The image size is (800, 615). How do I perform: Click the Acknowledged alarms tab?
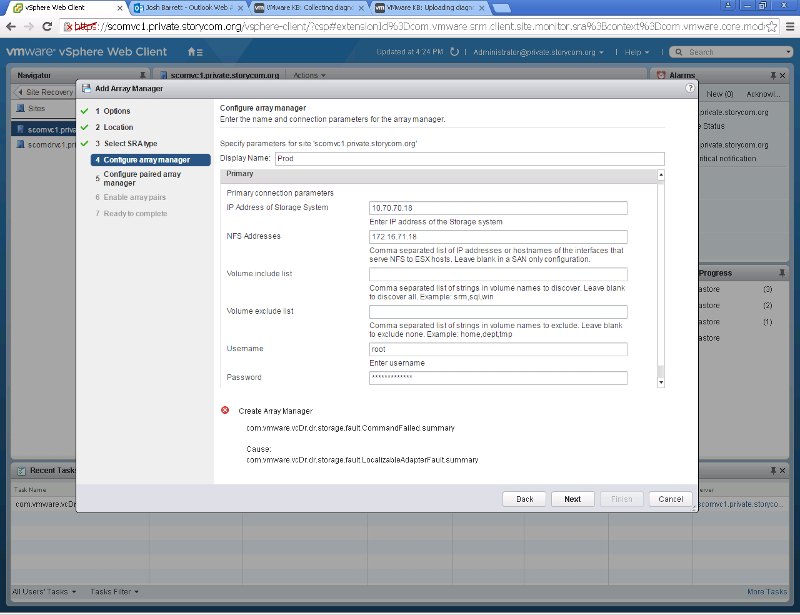point(763,94)
